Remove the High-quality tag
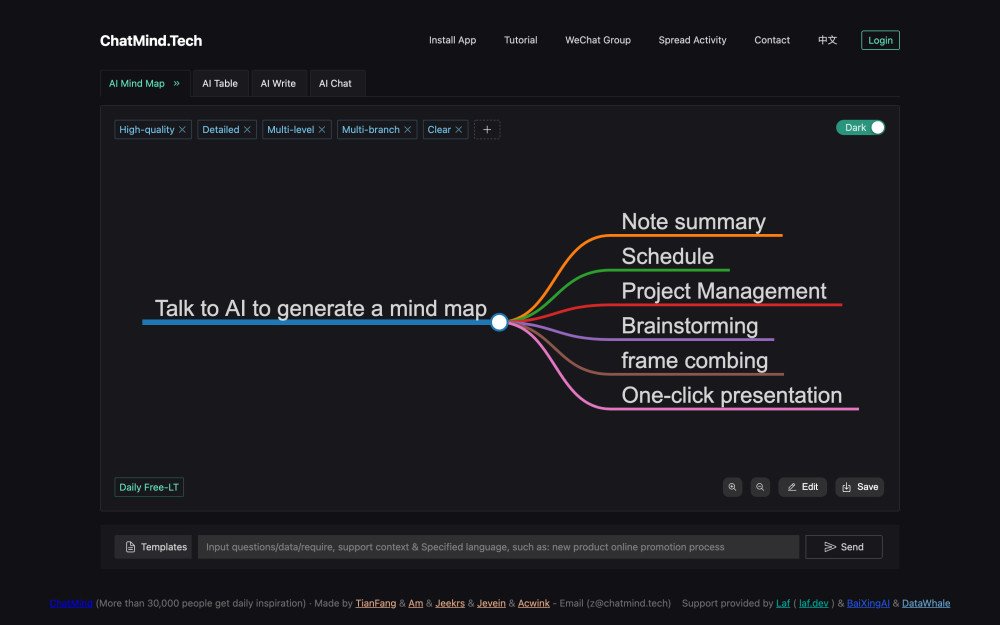 183,130
